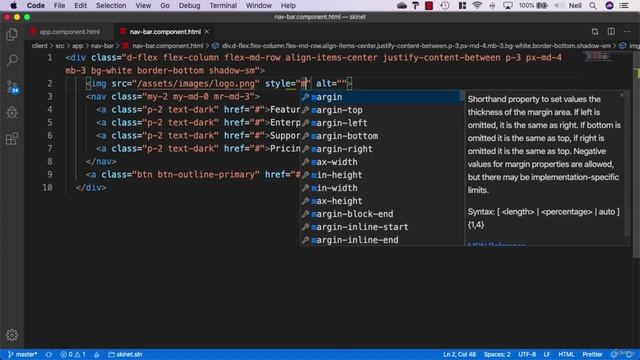Click the Prettier status bar item
Image resolution: width=640 pixels, height=360 pixels.
coord(592,354)
